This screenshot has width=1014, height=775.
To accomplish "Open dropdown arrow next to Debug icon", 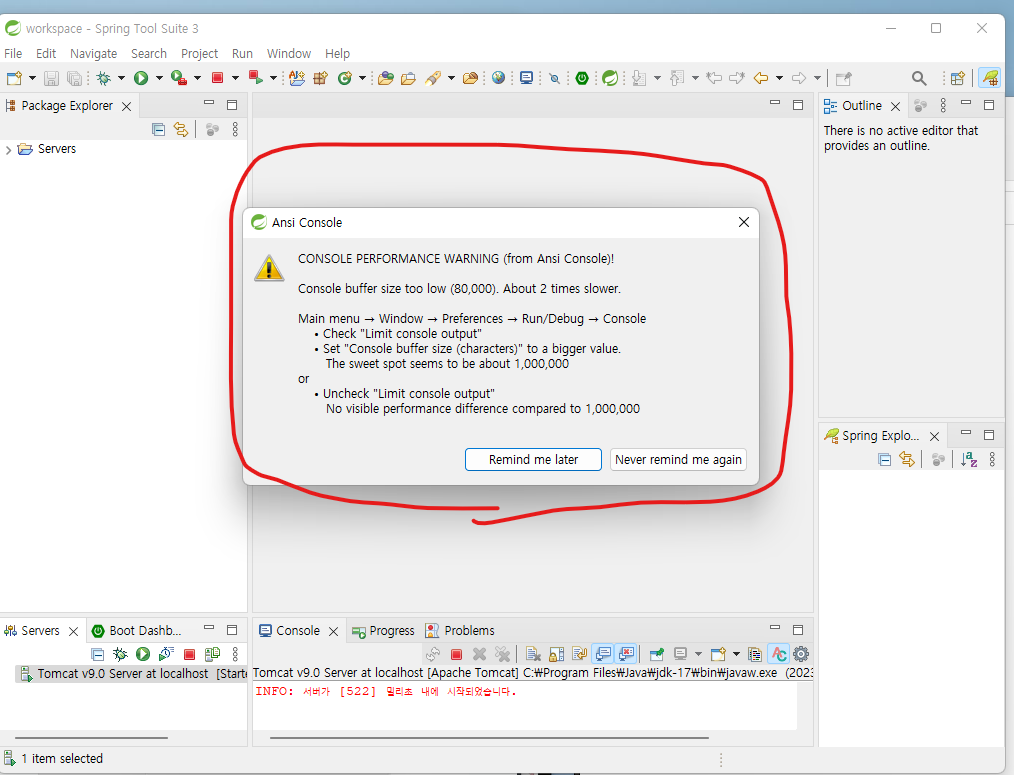I will coord(121,78).
